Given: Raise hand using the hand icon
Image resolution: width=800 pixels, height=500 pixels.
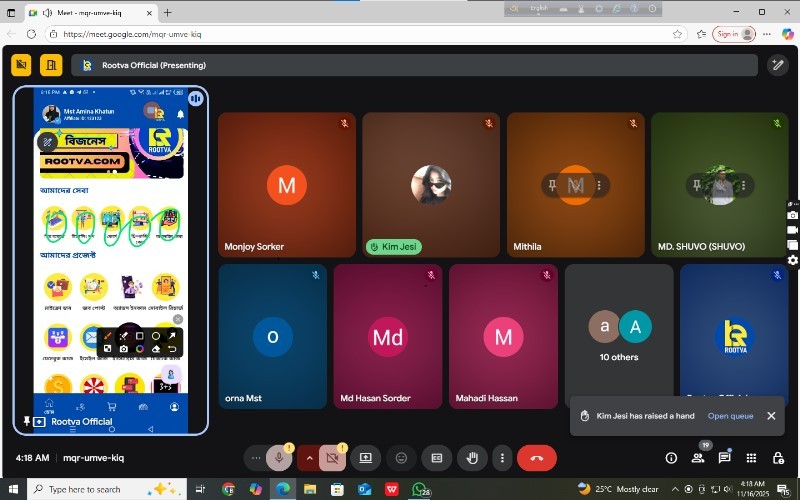Looking at the screenshot, I should click(x=472, y=458).
